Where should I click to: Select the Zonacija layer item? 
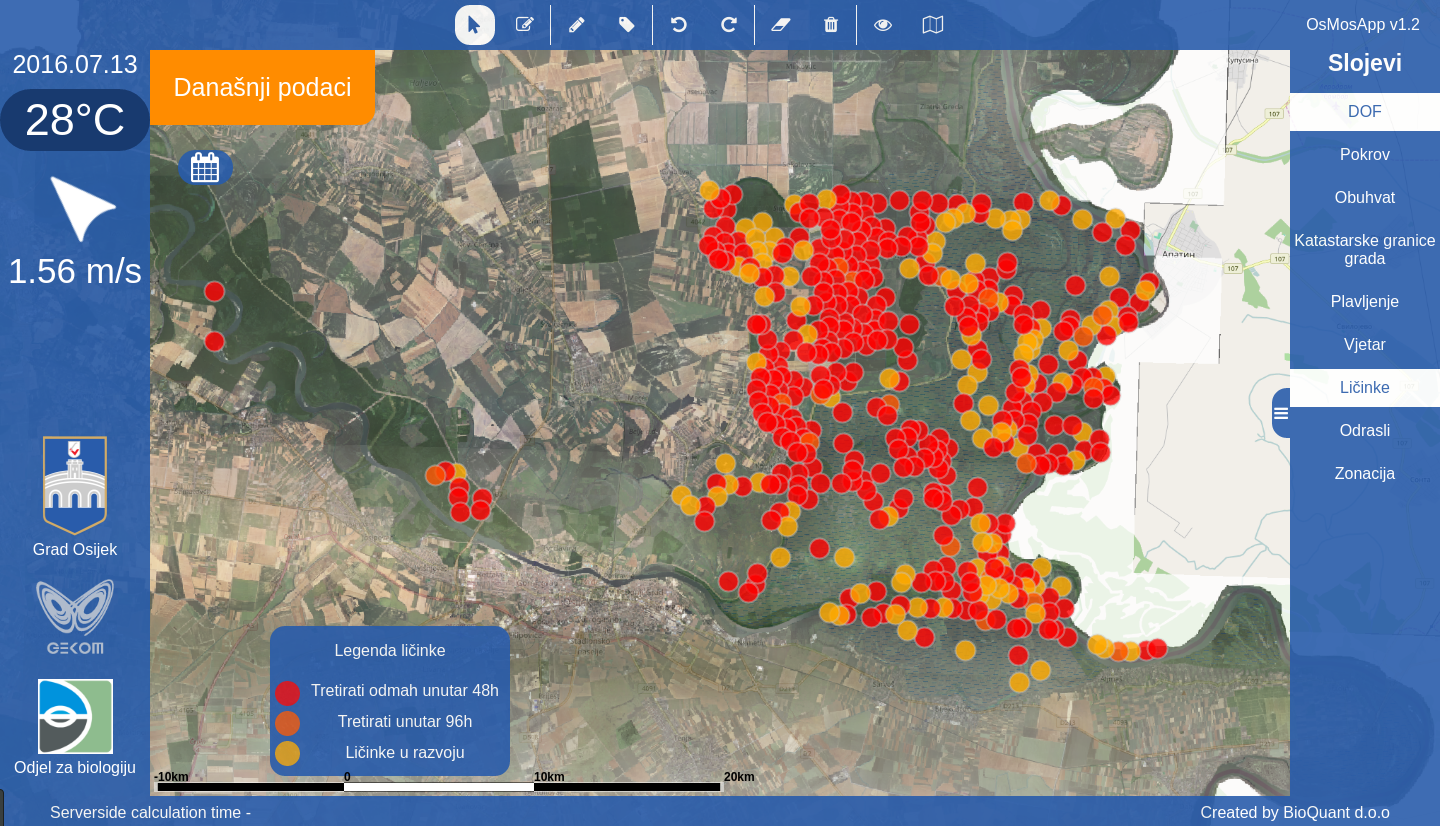click(1364, 474)
